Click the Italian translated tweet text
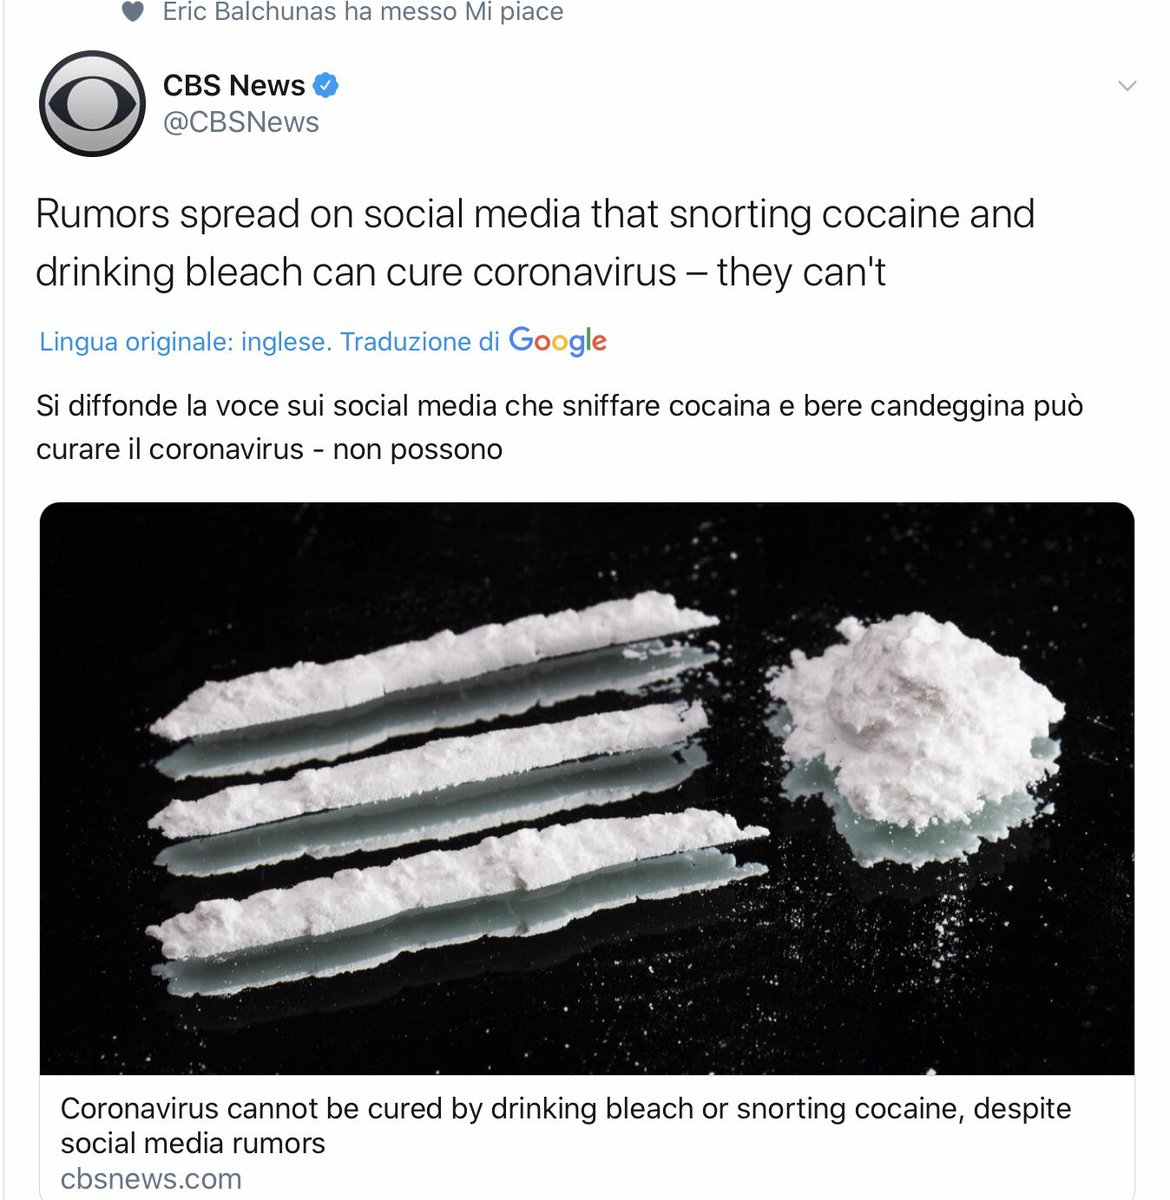The image size is (1170, 1200). click(x=560, y=427)
